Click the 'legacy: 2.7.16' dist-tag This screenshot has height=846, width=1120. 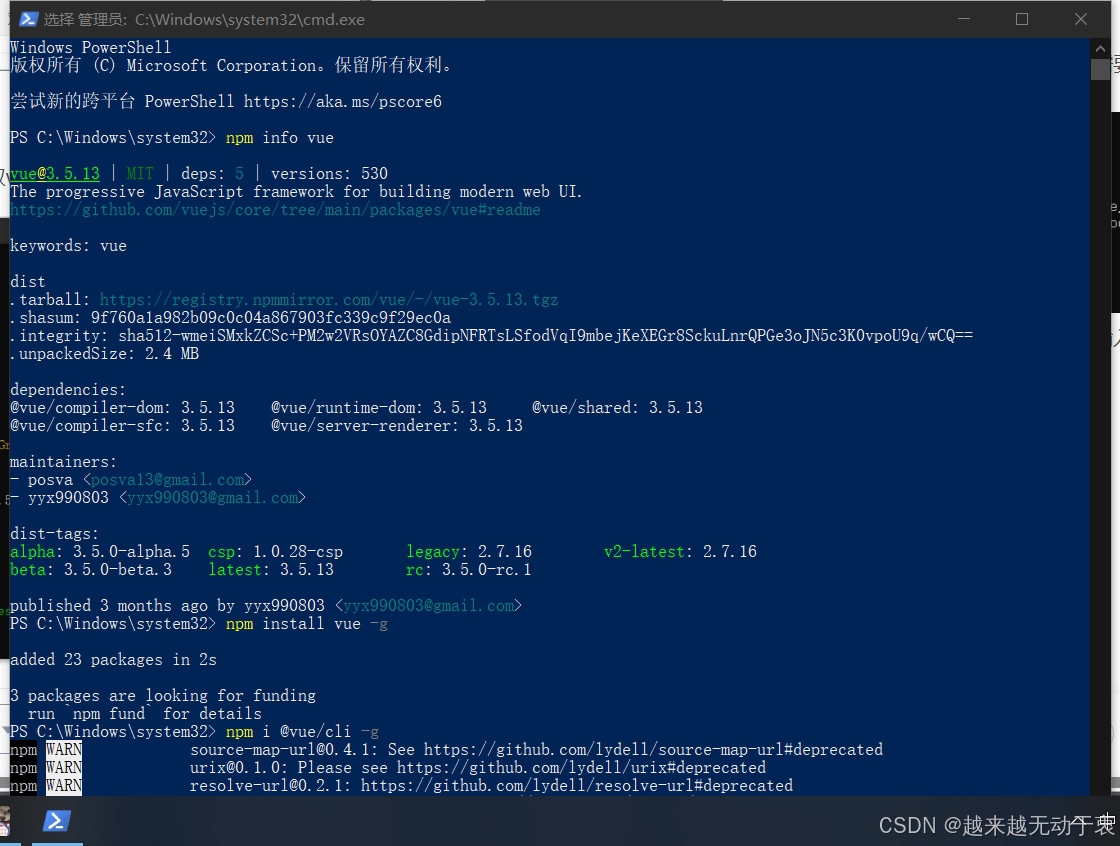(469, 552)
